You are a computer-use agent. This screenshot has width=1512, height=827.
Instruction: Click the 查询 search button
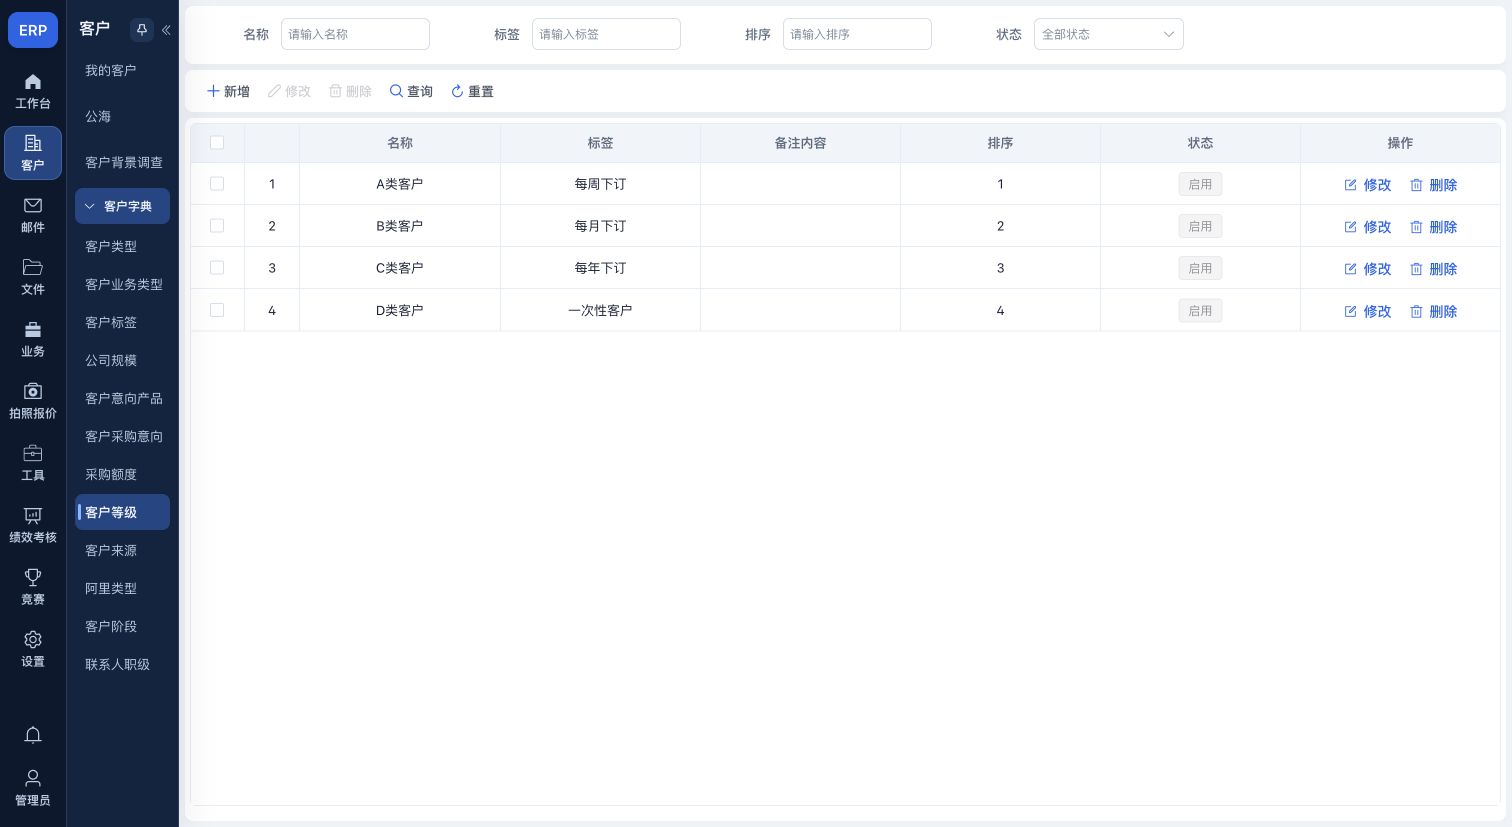411,91
